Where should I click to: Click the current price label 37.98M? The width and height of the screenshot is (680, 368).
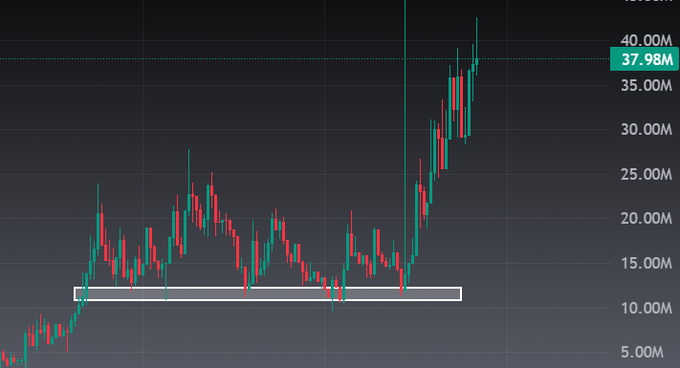coord(644,59)
